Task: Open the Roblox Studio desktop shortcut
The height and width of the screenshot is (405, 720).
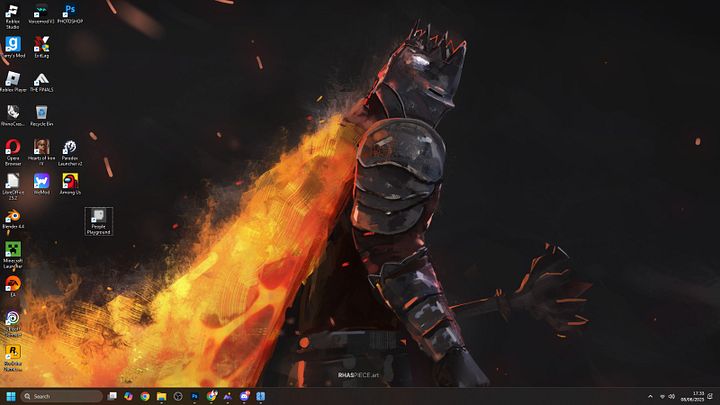Action: click(12, 17)
